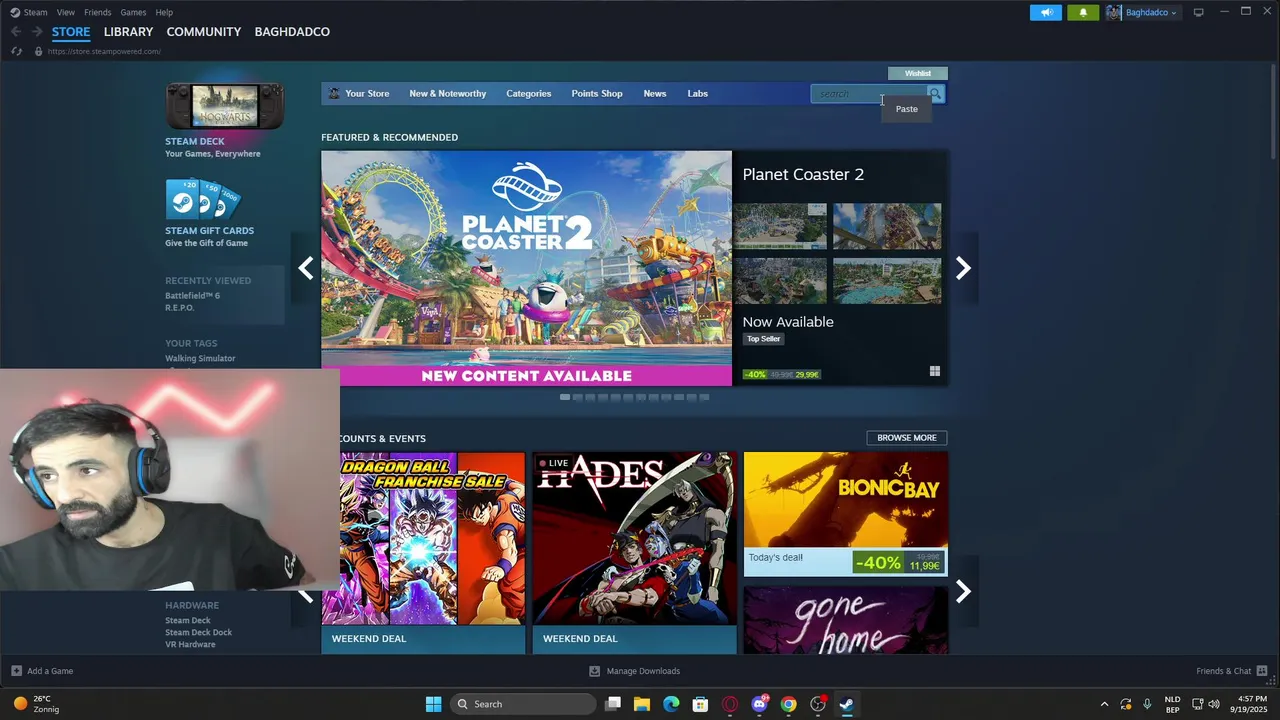Open Discord from the taskbar
The width and height of the screenshot is (1280, 720).
pyautogui.click(x=759, y=704)
